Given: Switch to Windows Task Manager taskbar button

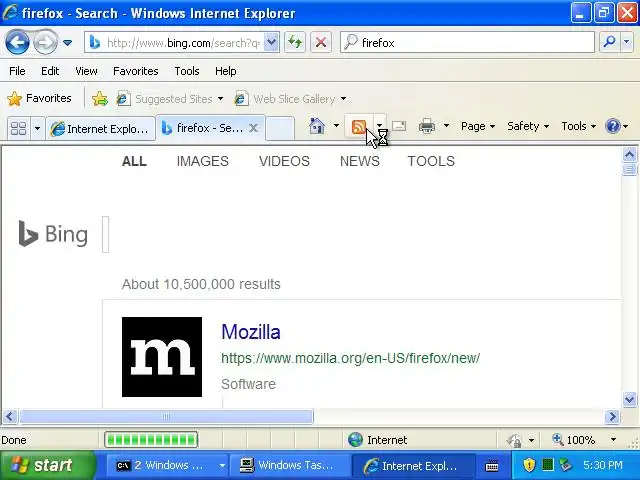Looking at the screenshot, I should pyautogui.click(x=290, y=465).
